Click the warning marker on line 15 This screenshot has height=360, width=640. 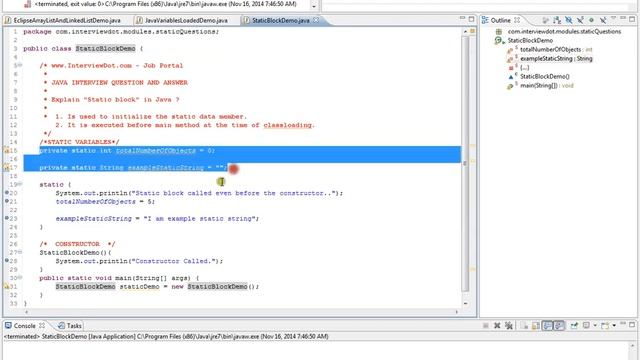click(x=6, y=151)
